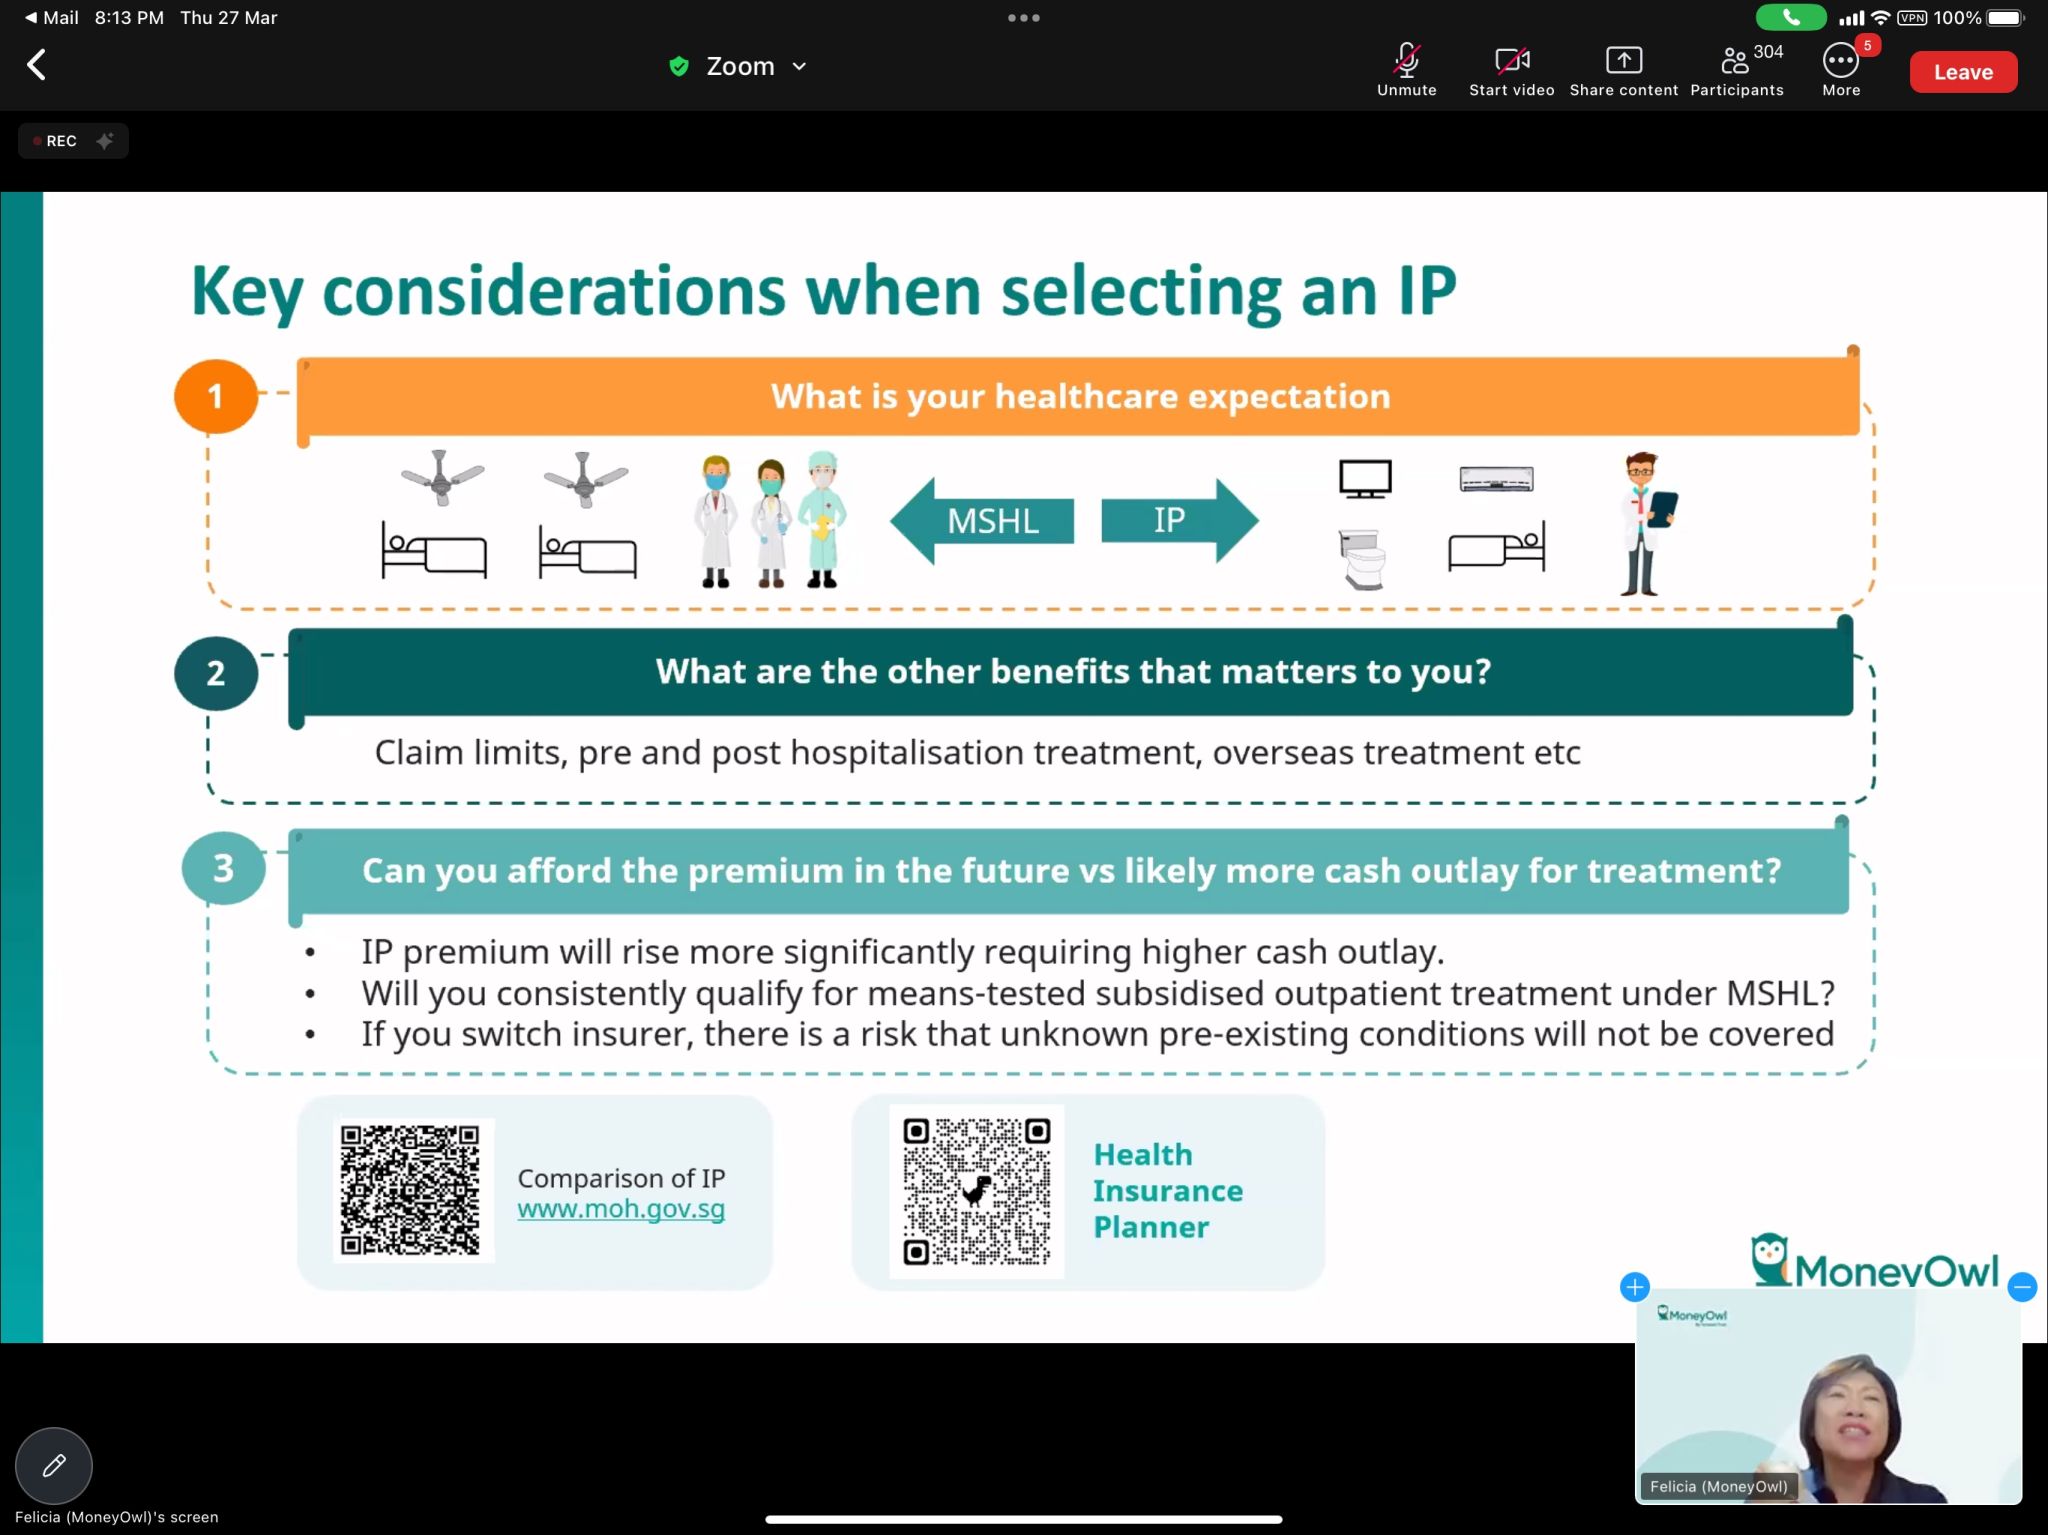Click the 'Felicia (MoneyOwl)' name tag

(1718, 1486)
